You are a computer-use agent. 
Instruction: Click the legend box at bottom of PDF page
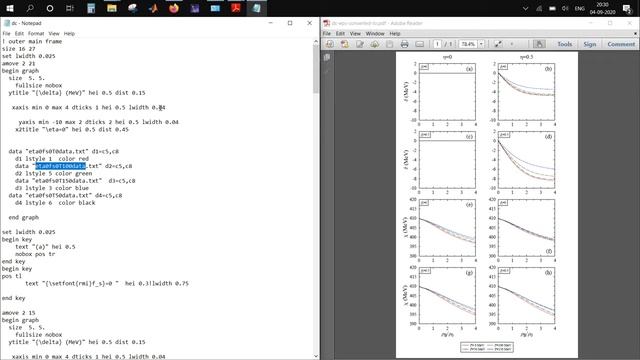click(487, 347)
